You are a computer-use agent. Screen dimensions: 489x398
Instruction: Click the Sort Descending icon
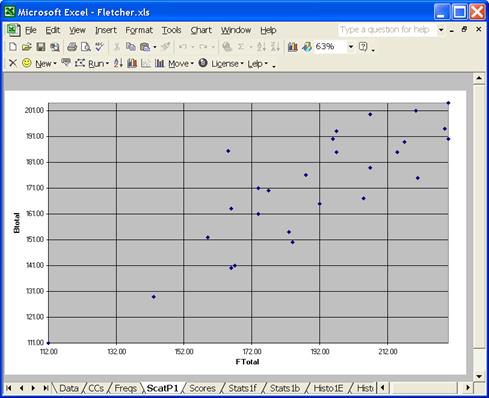[x=275, y=47]
